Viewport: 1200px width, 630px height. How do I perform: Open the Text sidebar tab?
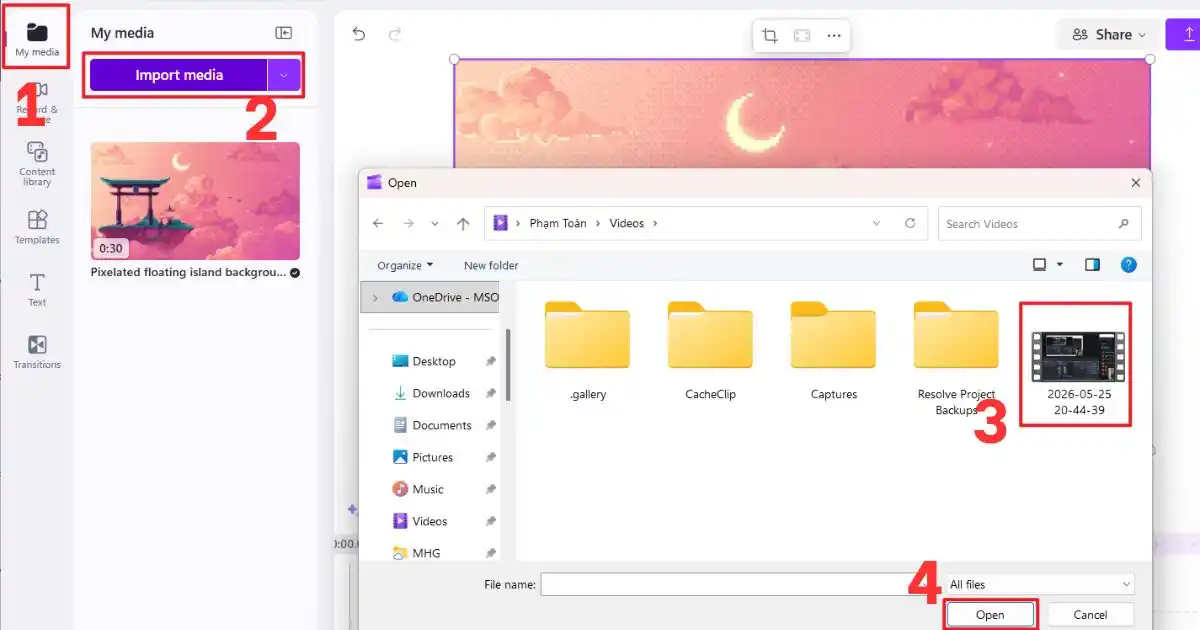[x=37, y=289]
